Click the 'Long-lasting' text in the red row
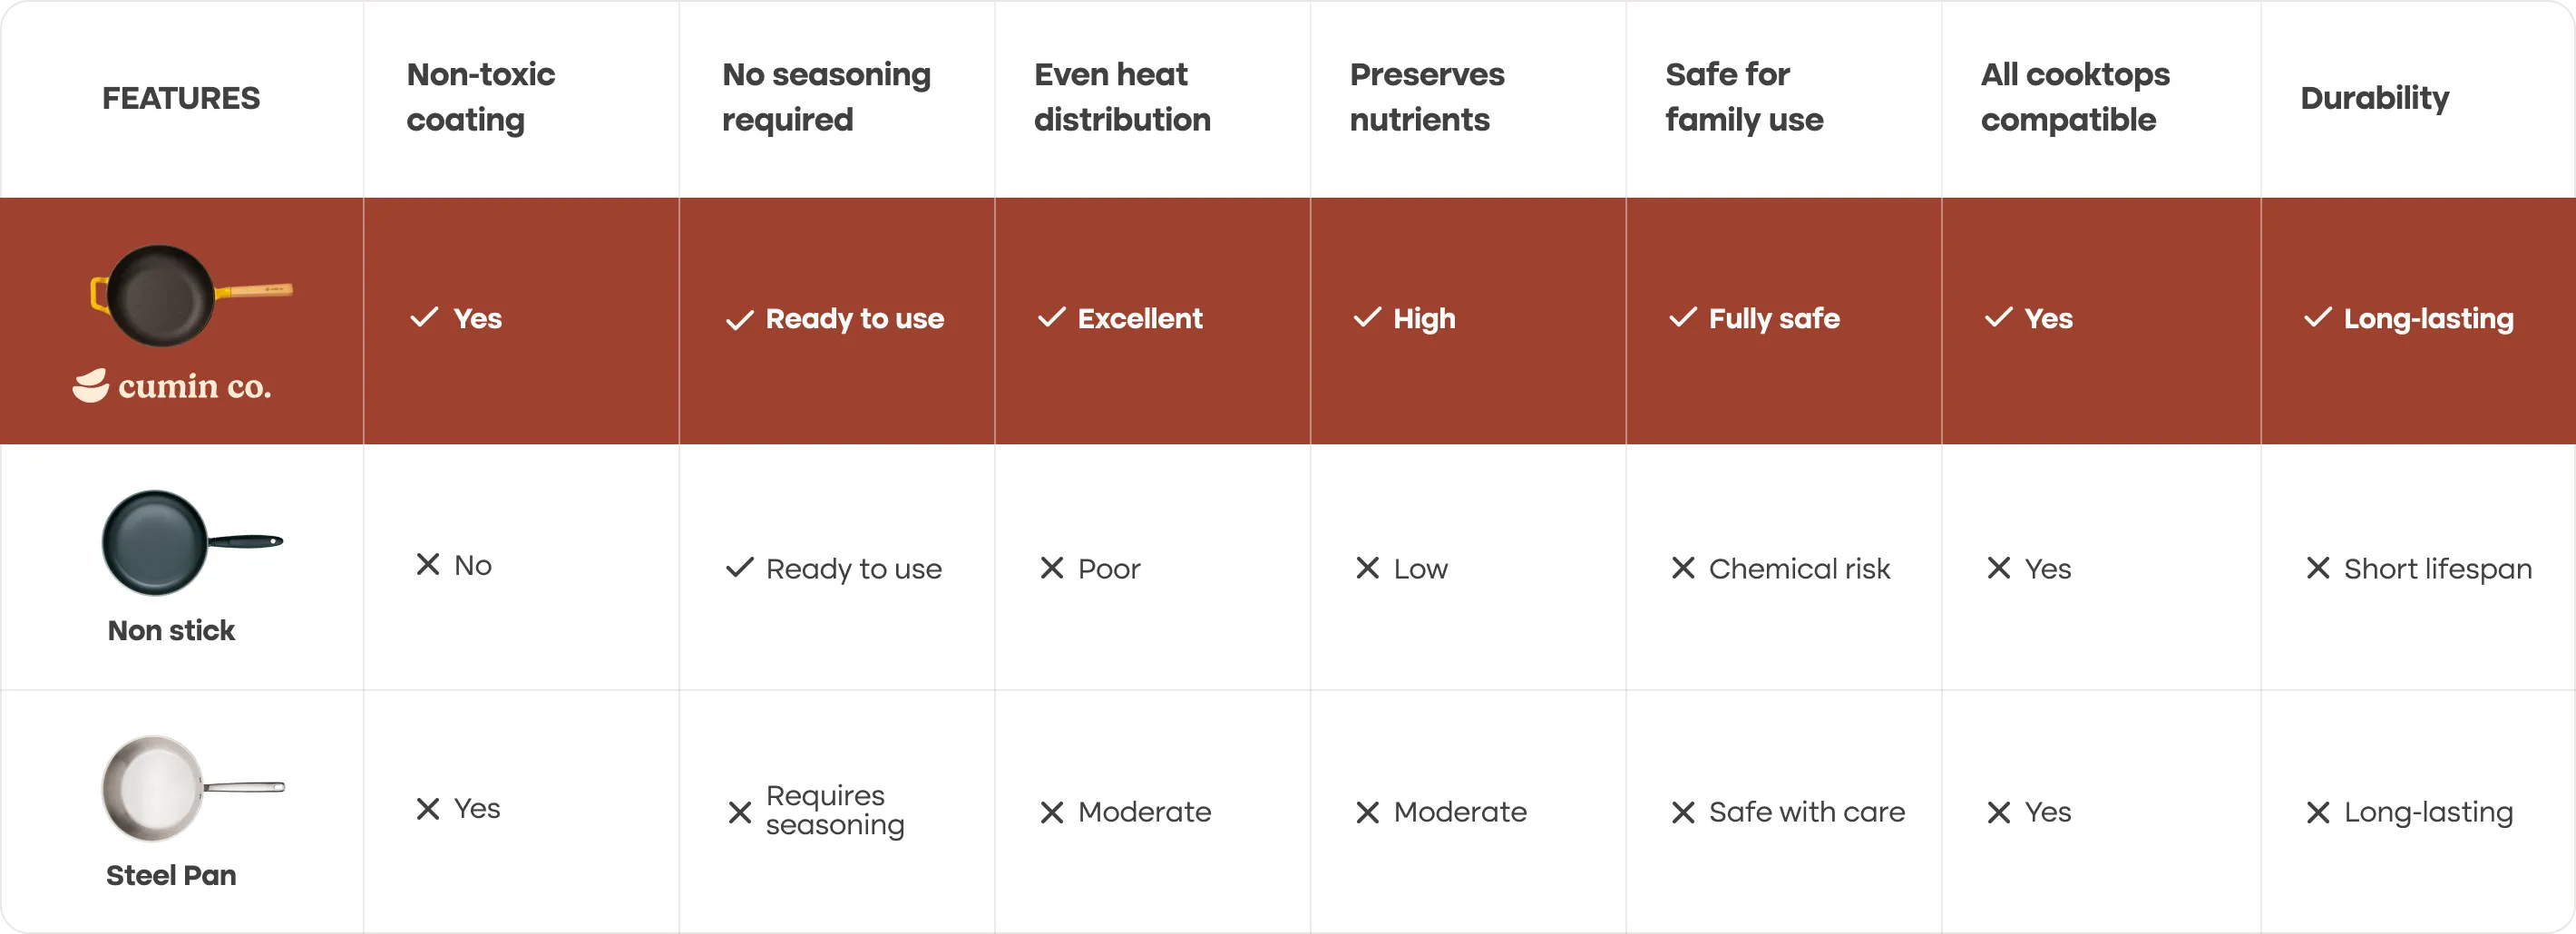 point(2428,319)
